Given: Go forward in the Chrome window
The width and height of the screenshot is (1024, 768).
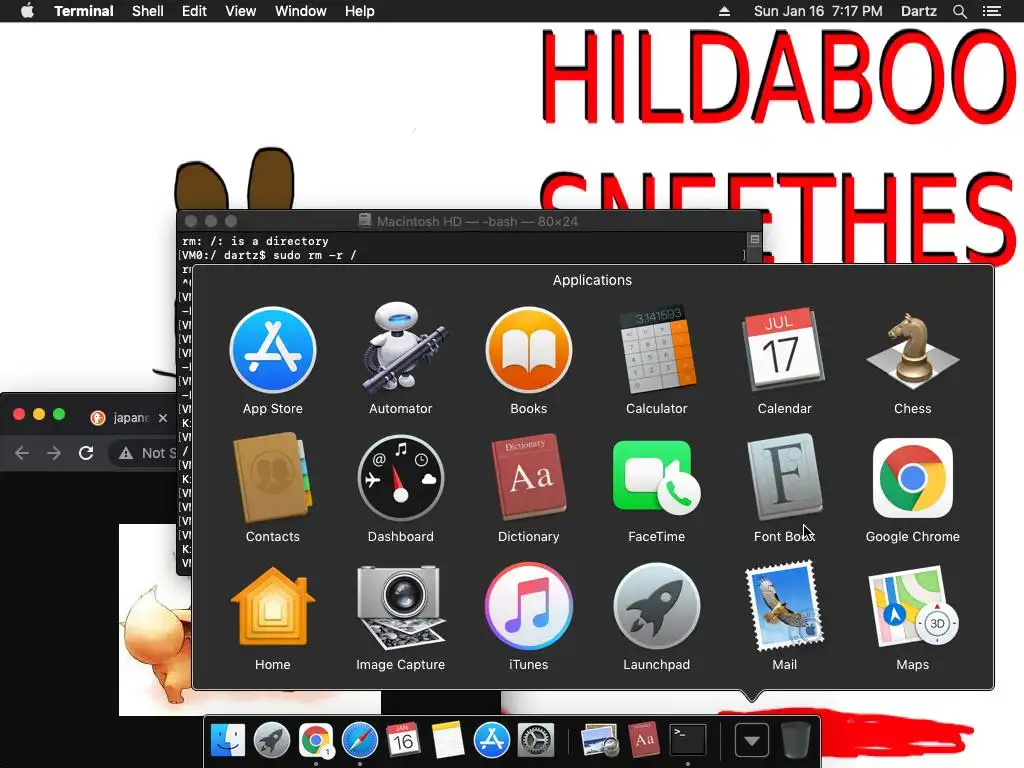Looking at the screenshot, I should (54, 453).
